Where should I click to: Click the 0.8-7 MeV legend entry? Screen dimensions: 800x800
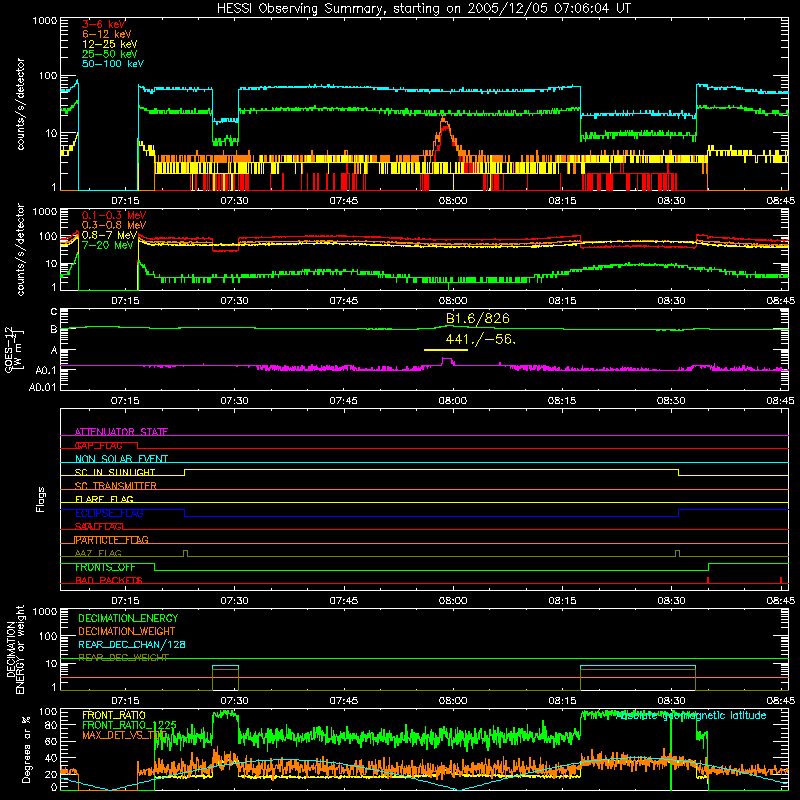point(110,235)
